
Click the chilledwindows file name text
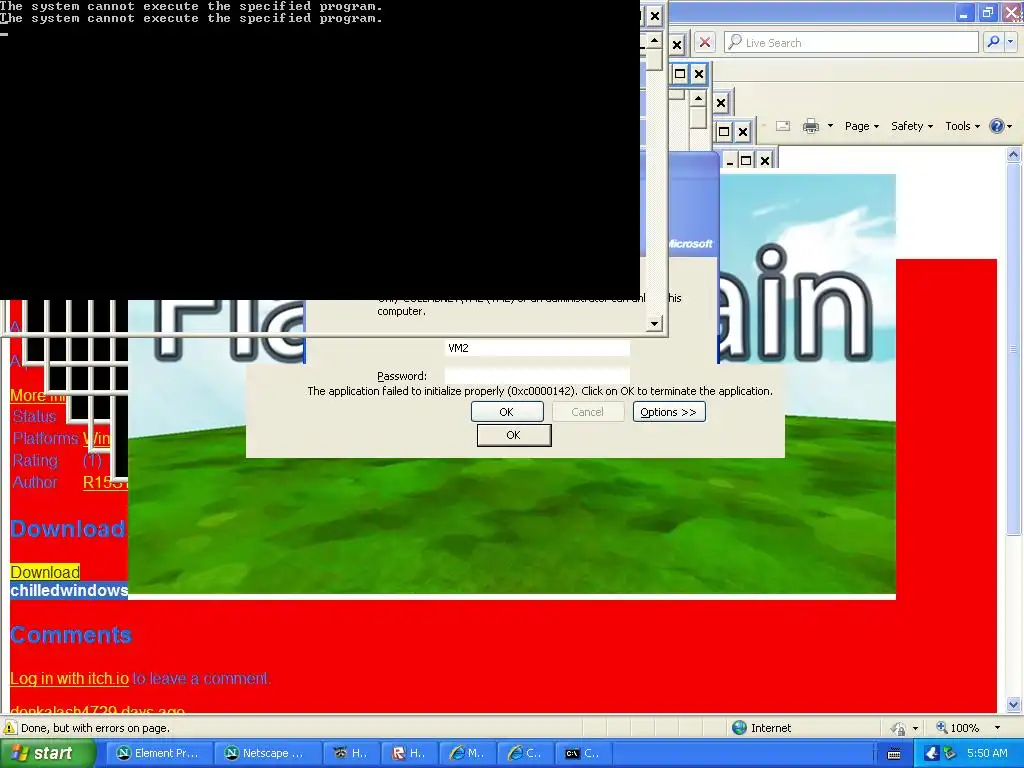(x=69, y=590)
